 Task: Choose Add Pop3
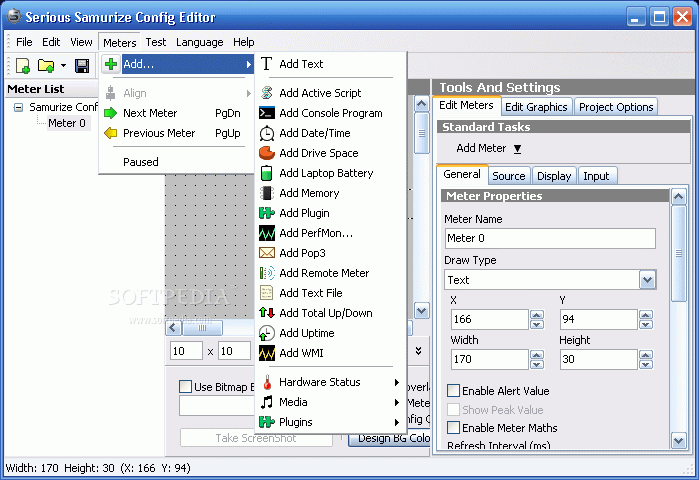click(x=331, y=253)
